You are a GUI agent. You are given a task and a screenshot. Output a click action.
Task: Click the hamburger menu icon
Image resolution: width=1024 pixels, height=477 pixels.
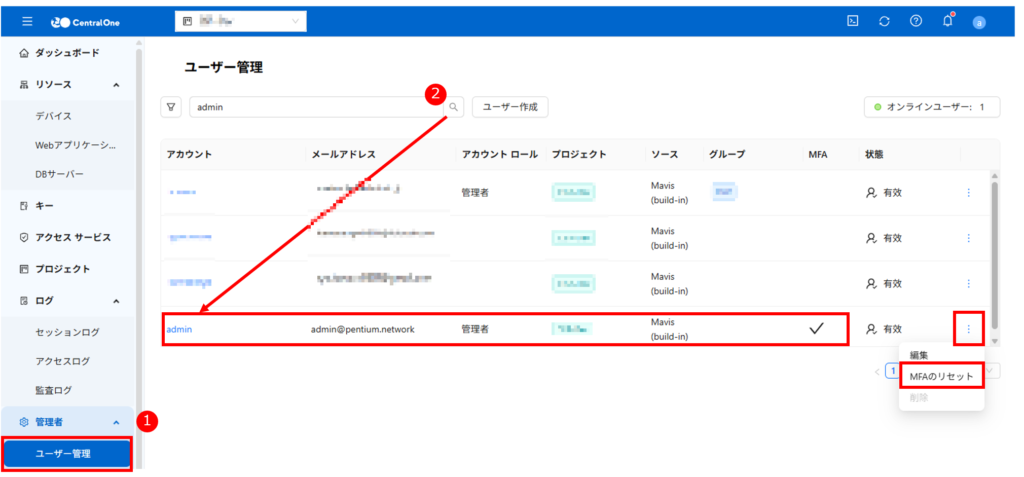point(27,21)
